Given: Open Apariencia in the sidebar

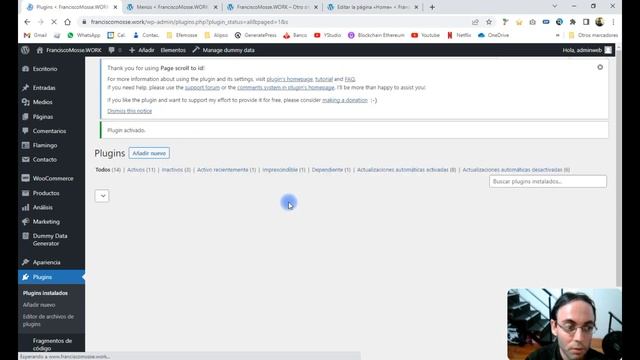Looking at the screenshot, I should pos(47,262).
